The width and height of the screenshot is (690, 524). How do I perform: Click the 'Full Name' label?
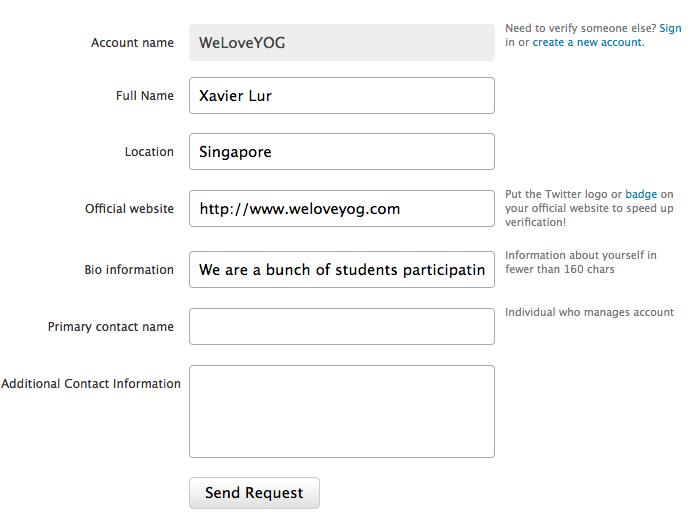pyautogui.click(x=145, y=96)
